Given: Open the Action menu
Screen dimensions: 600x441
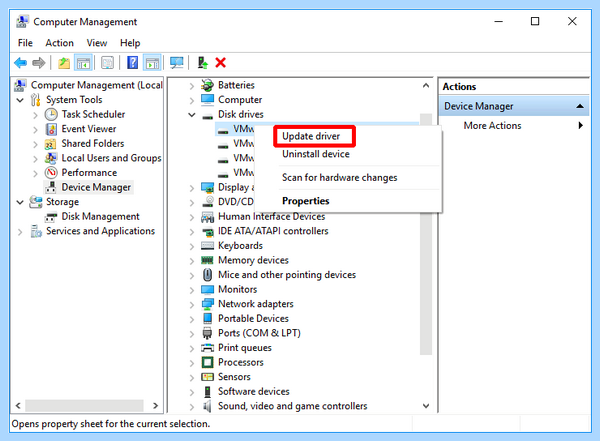Looking at the screenshot, I should (59, 43).
